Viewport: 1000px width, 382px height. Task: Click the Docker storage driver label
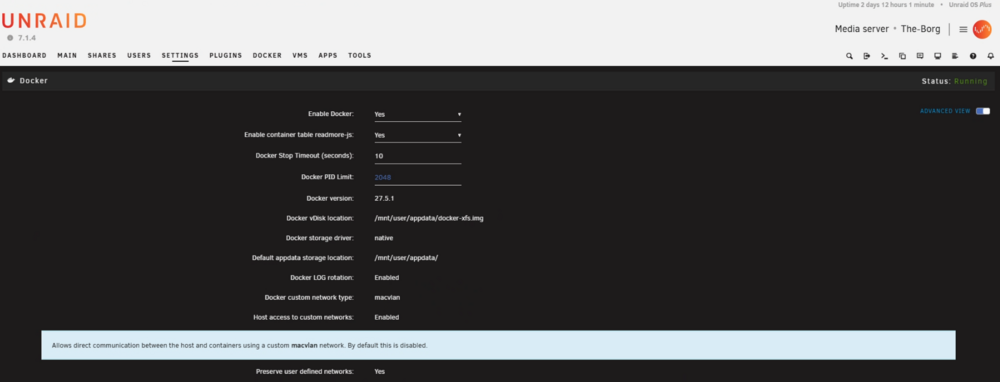320,238
